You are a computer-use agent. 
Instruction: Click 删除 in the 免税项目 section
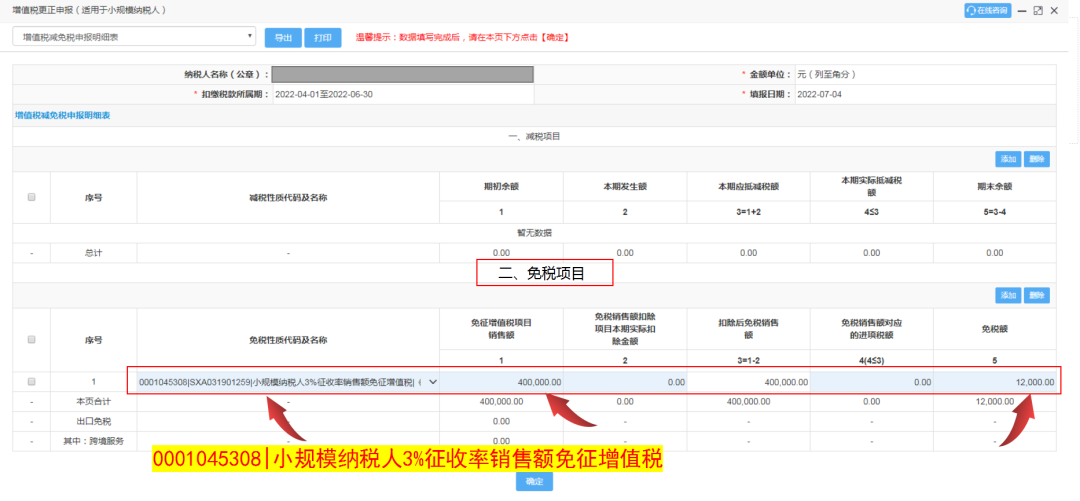1037,295
